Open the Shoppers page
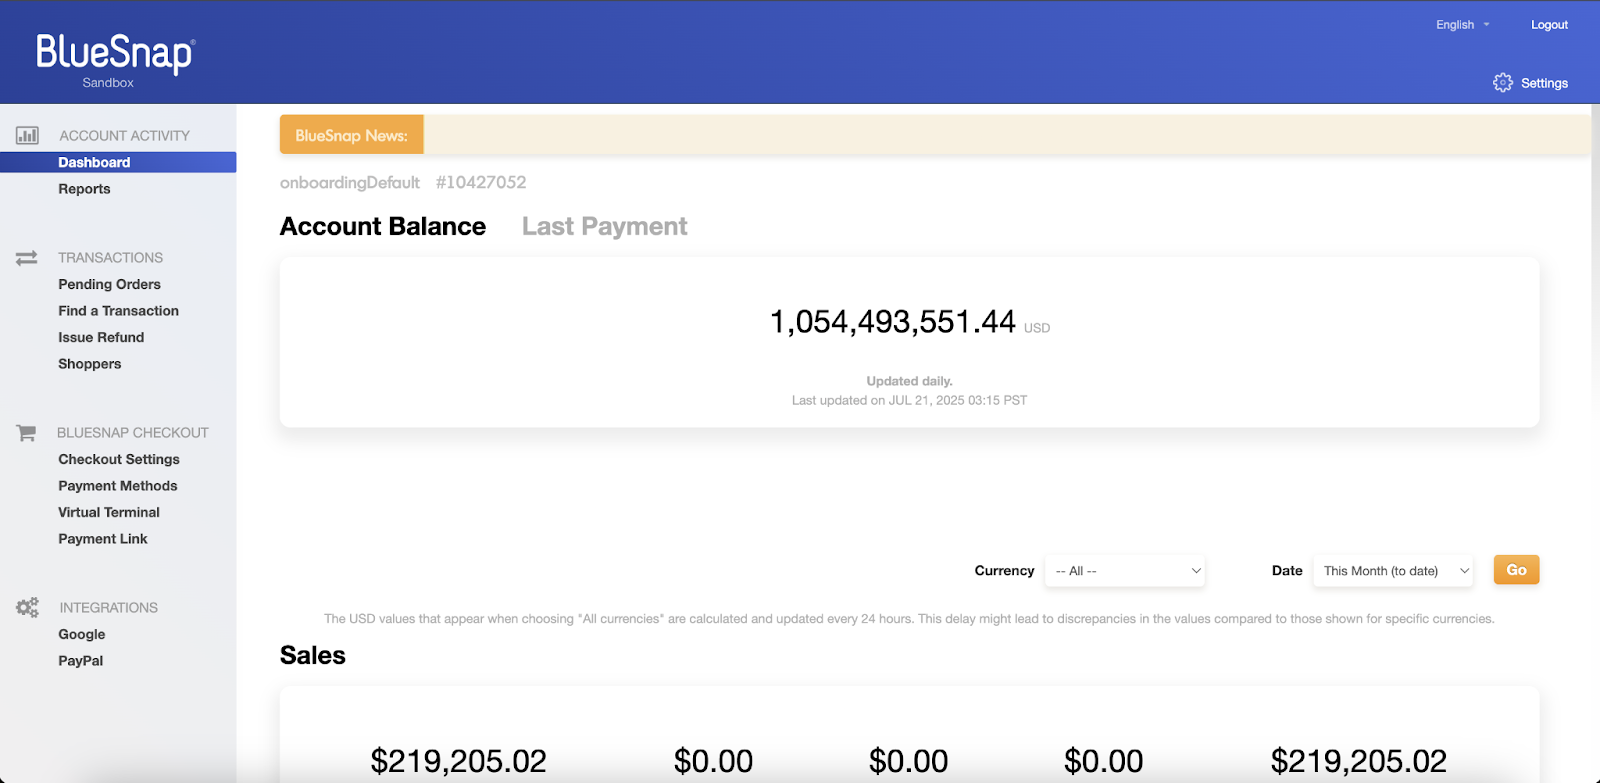 point(89,364)
